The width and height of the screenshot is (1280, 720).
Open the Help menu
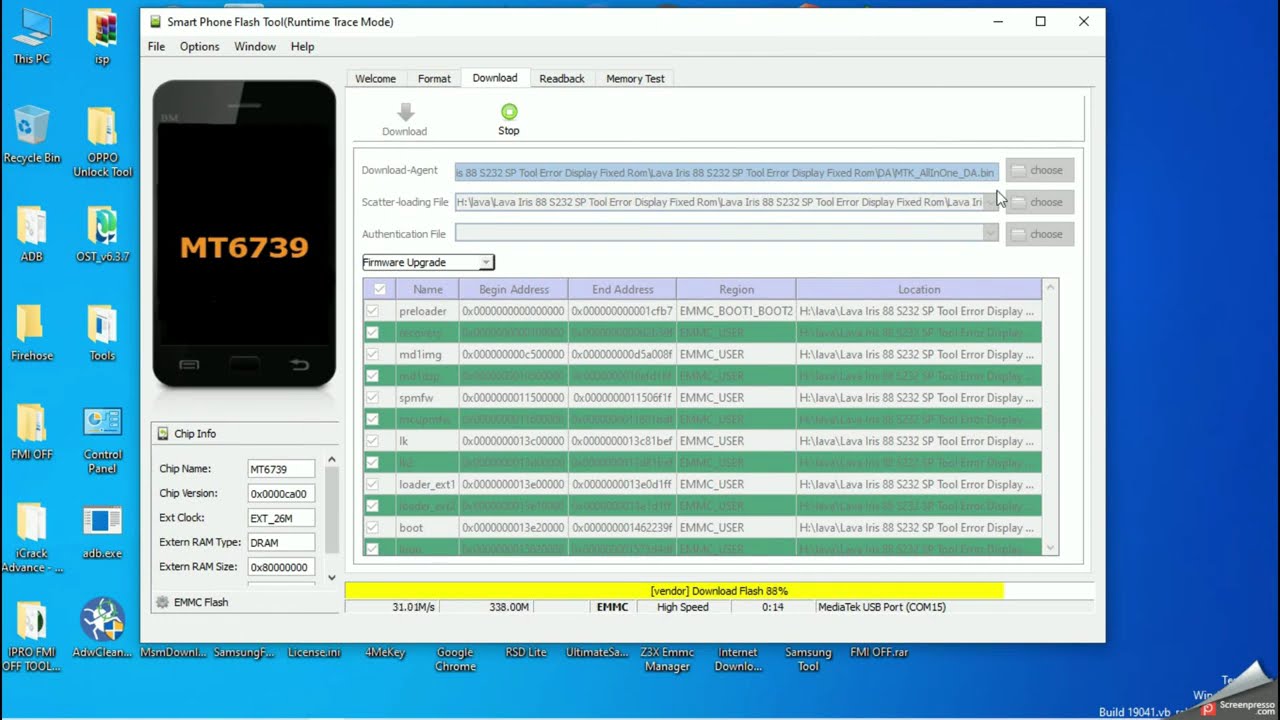pos(302,47)
